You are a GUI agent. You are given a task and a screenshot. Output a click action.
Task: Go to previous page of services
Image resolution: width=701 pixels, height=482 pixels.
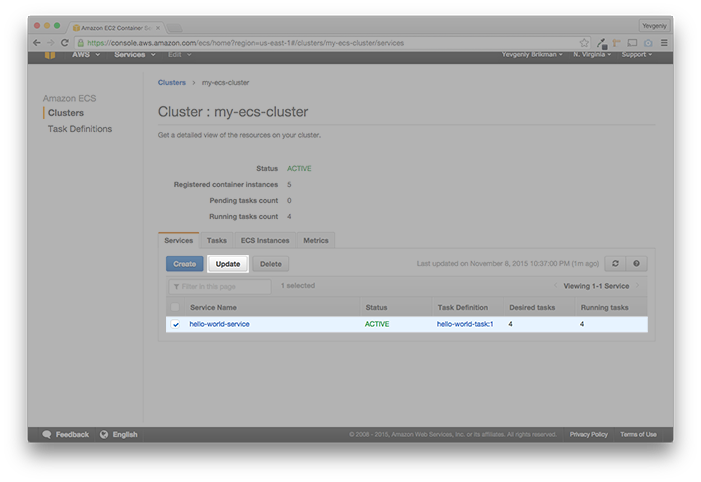[555, 285]
